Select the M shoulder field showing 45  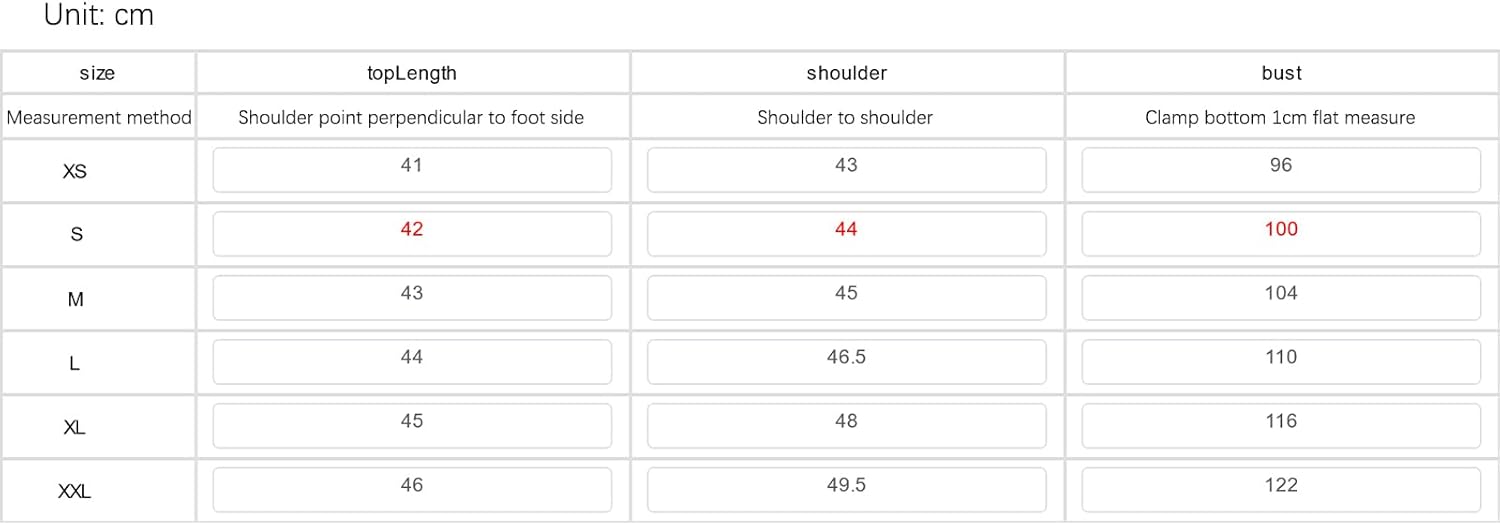point(846,298)
